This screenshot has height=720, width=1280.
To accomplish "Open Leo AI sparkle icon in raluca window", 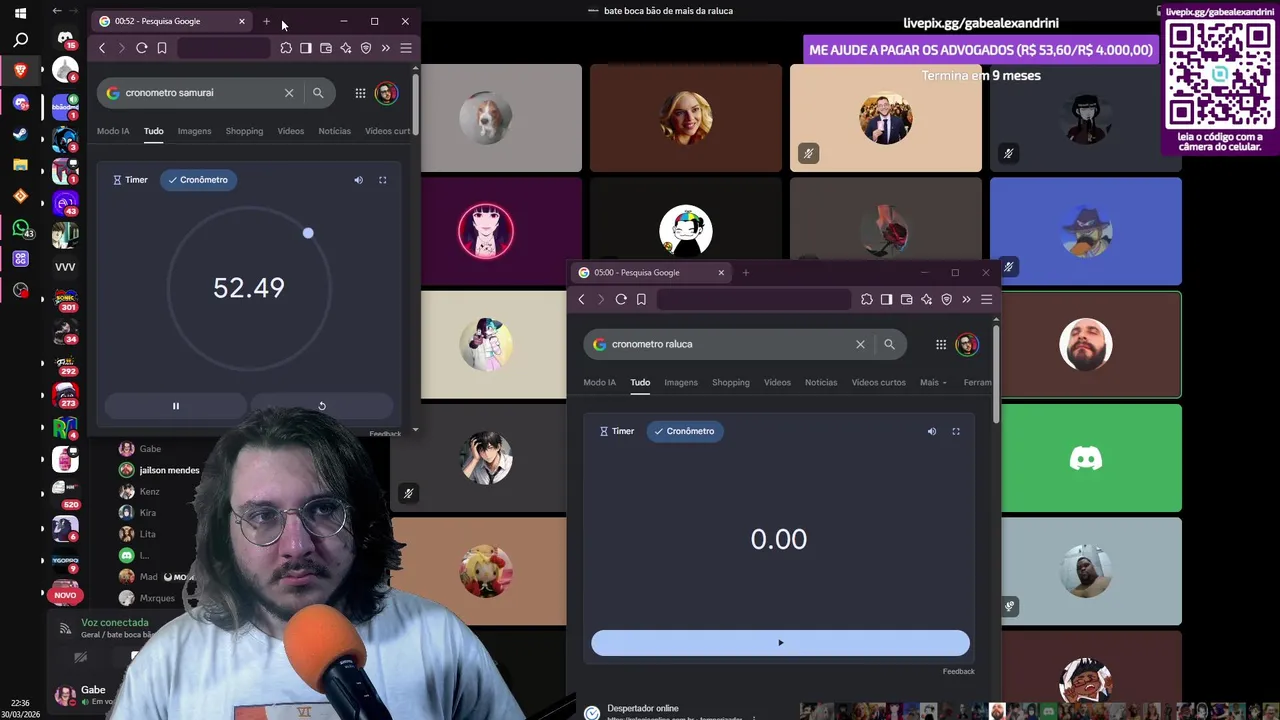I will (926, 299).
